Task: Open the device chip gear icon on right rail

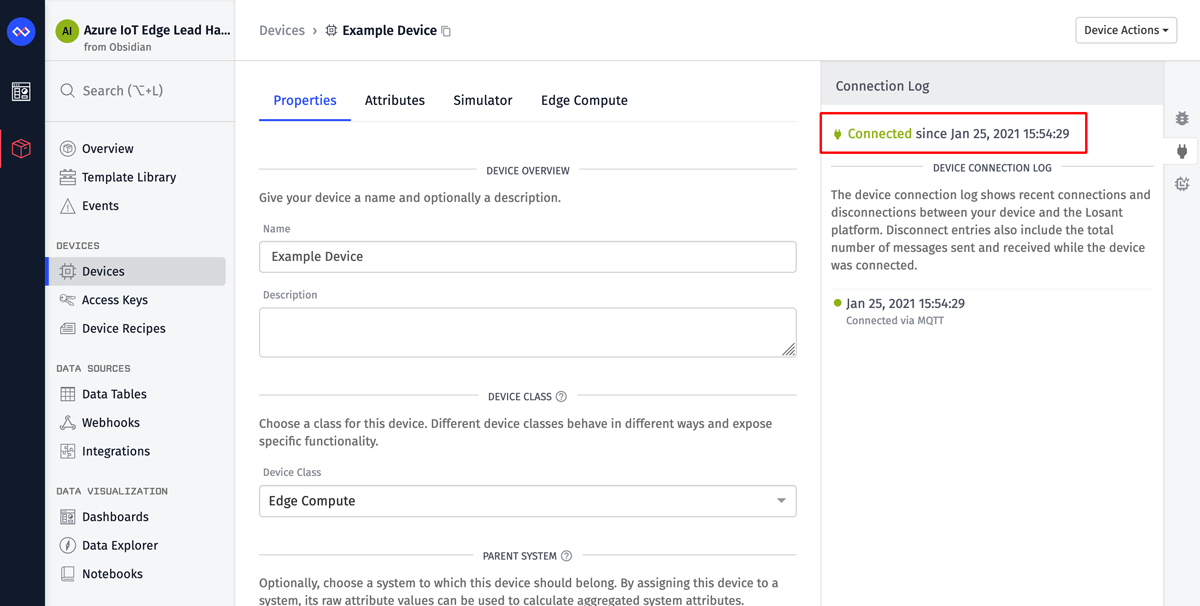Action: tap(1182, 184)
